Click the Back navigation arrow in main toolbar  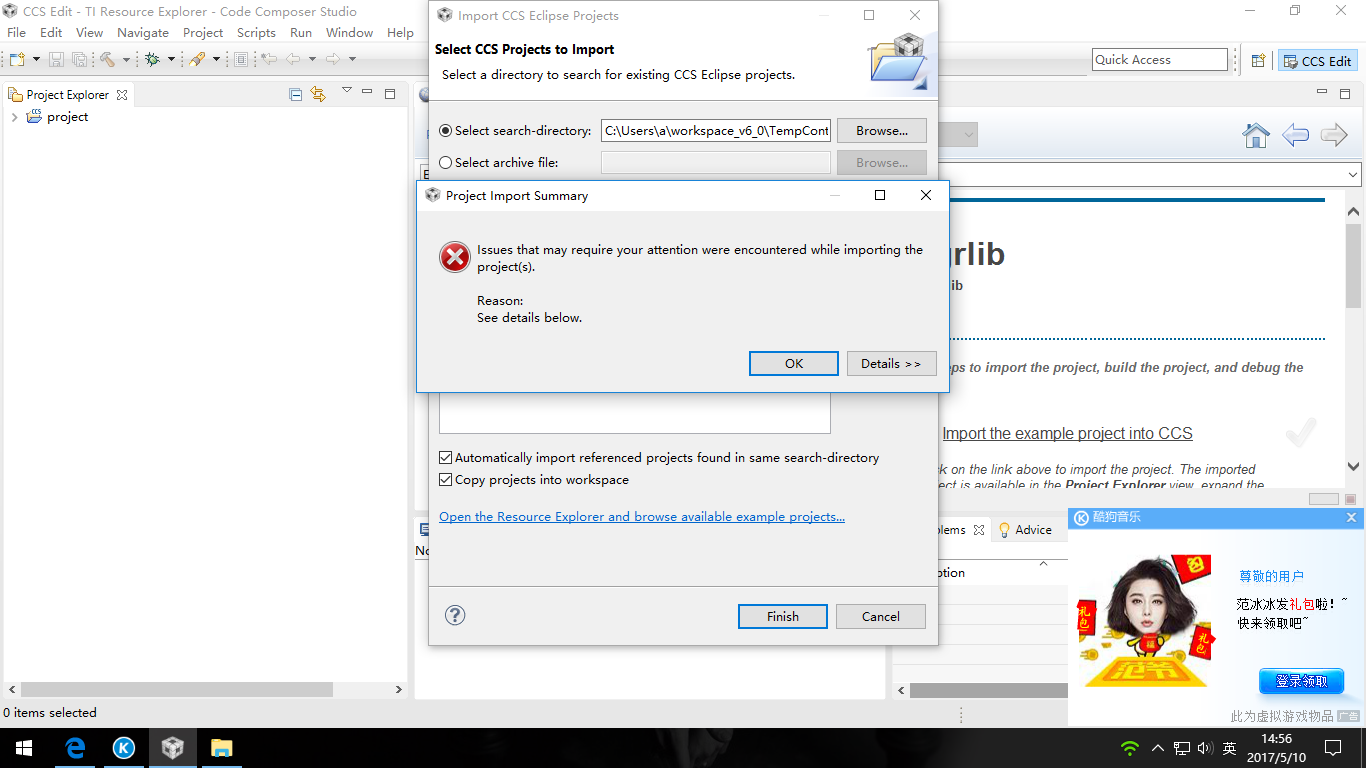293,60
